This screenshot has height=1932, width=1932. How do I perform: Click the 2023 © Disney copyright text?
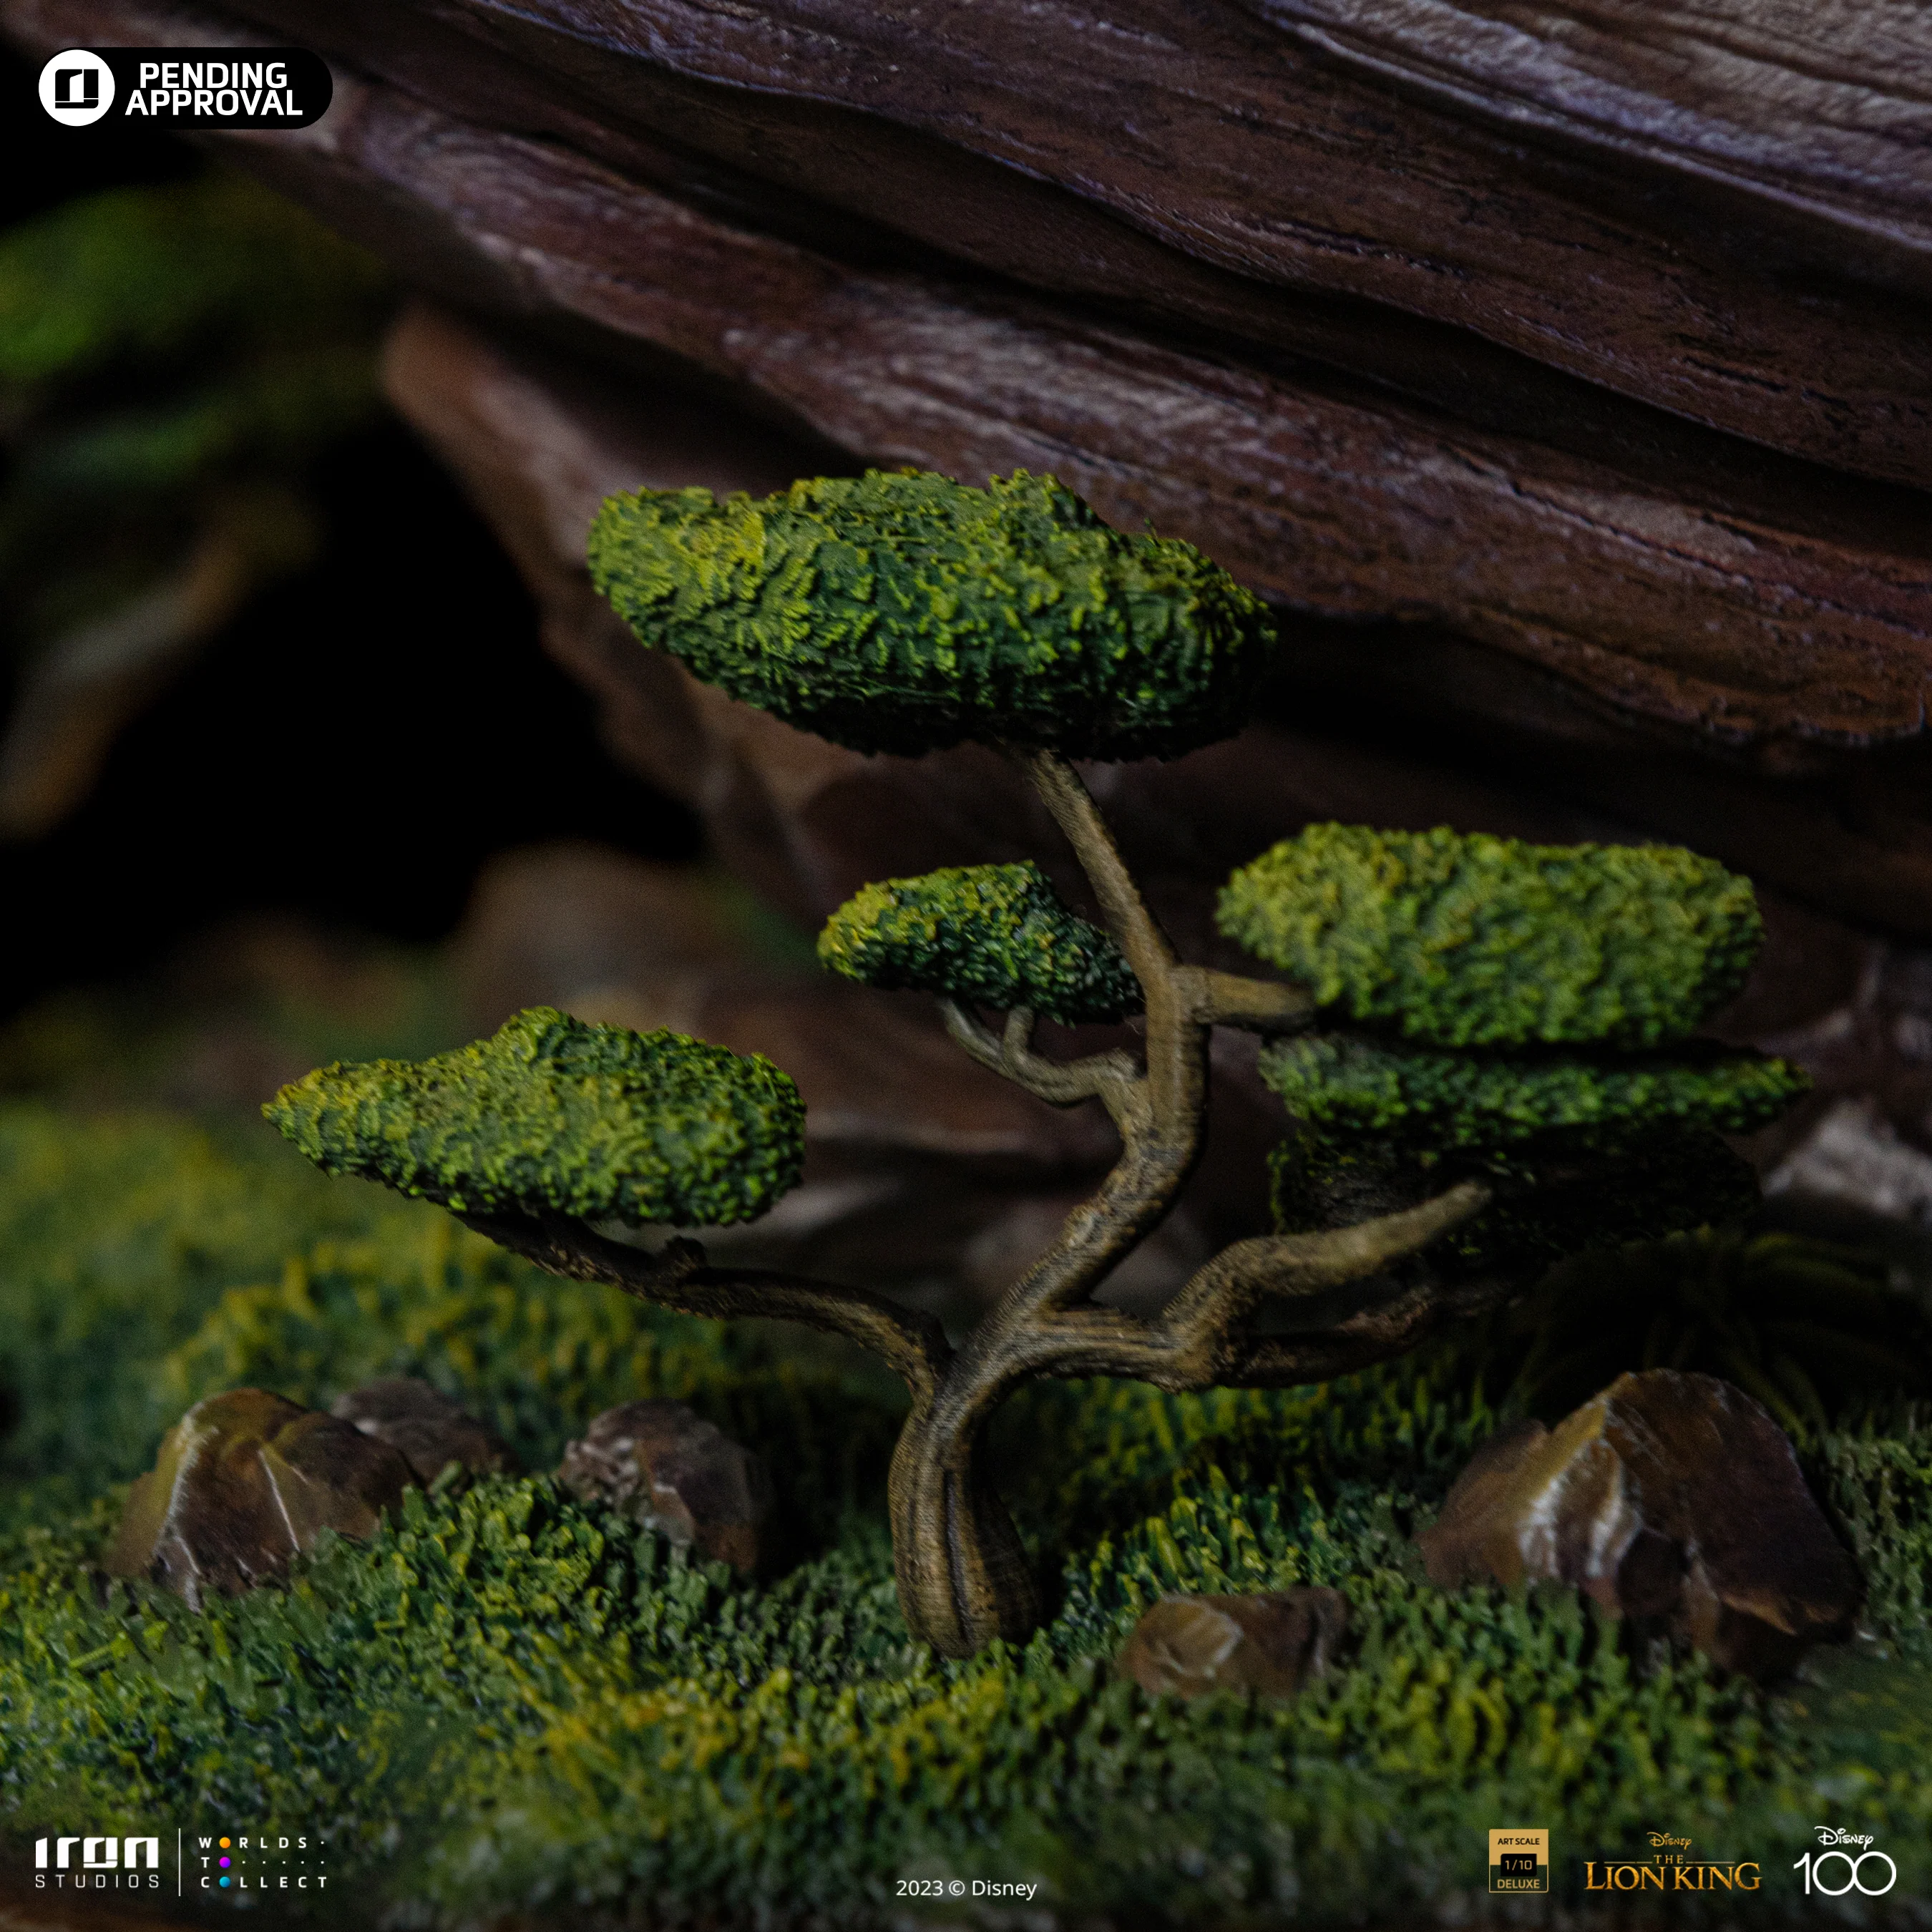(965, 1888)
